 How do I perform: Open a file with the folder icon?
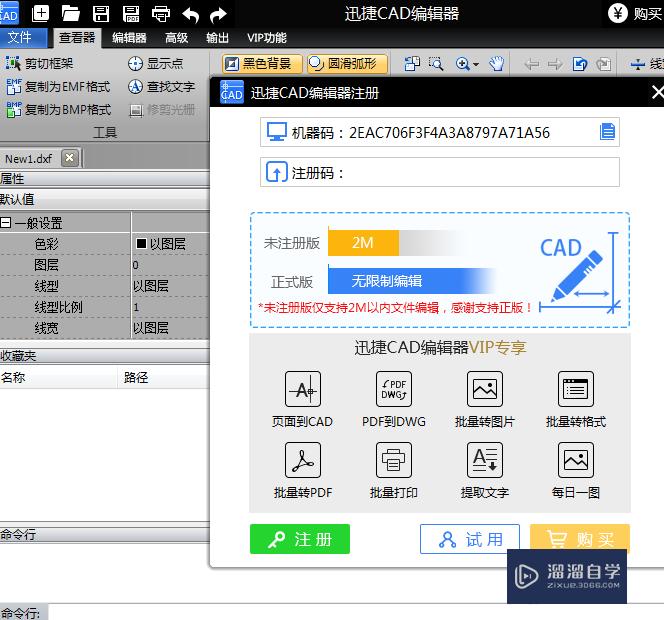click(x=70, y=14)
